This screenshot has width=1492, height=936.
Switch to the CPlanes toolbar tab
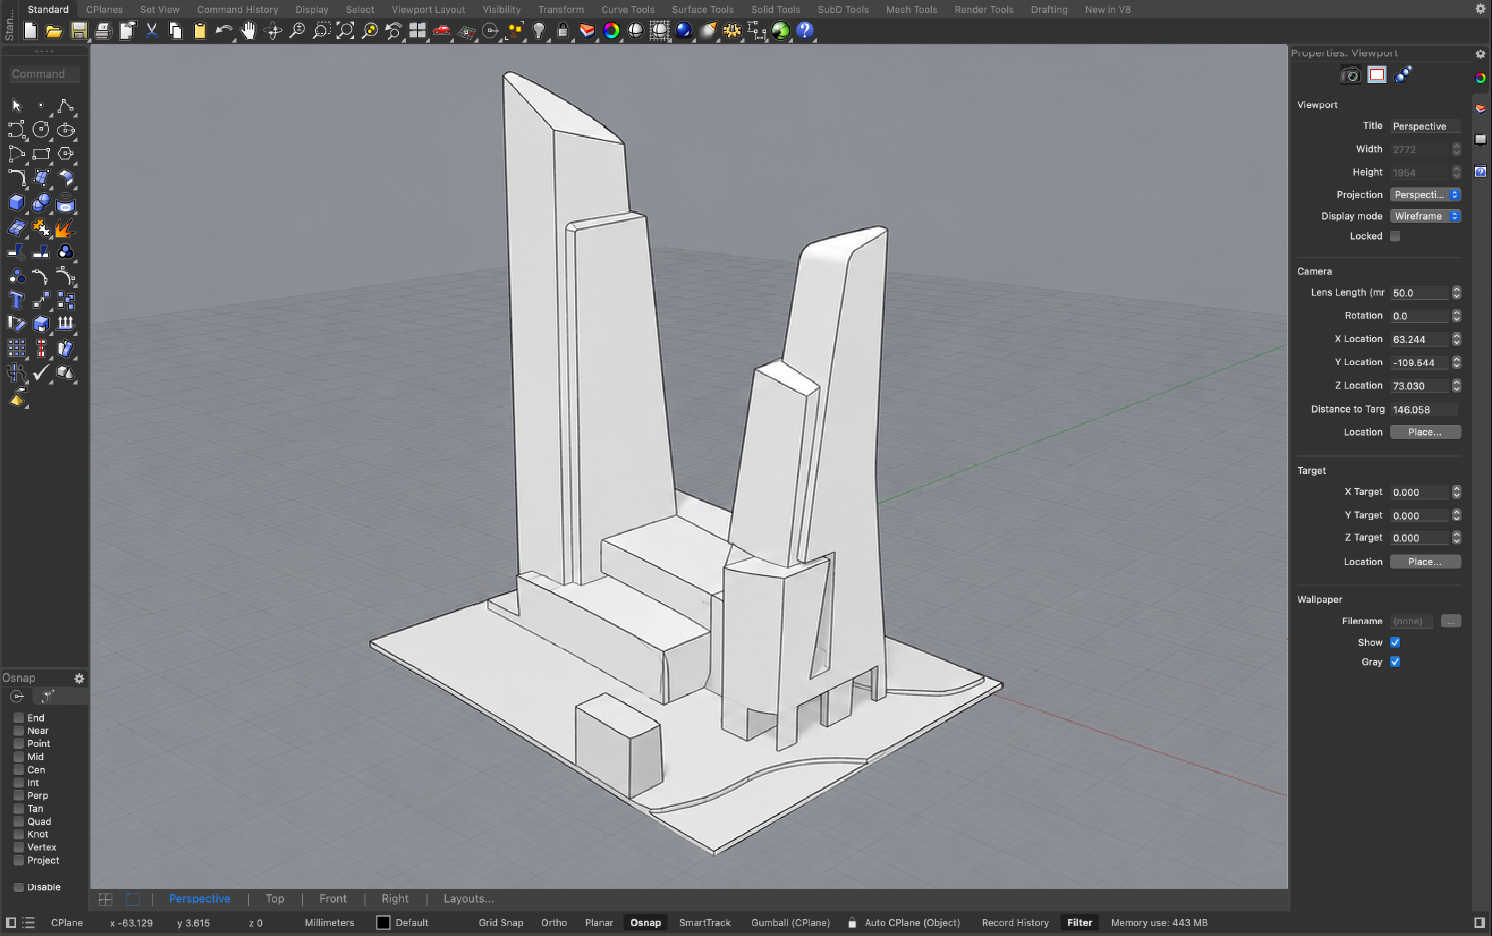pyautogui.click(x=104, y=9)
